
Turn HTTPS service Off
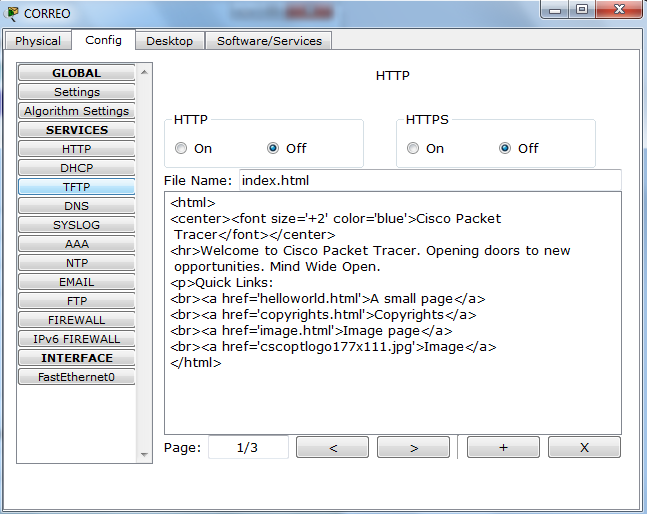coord(505,148)
